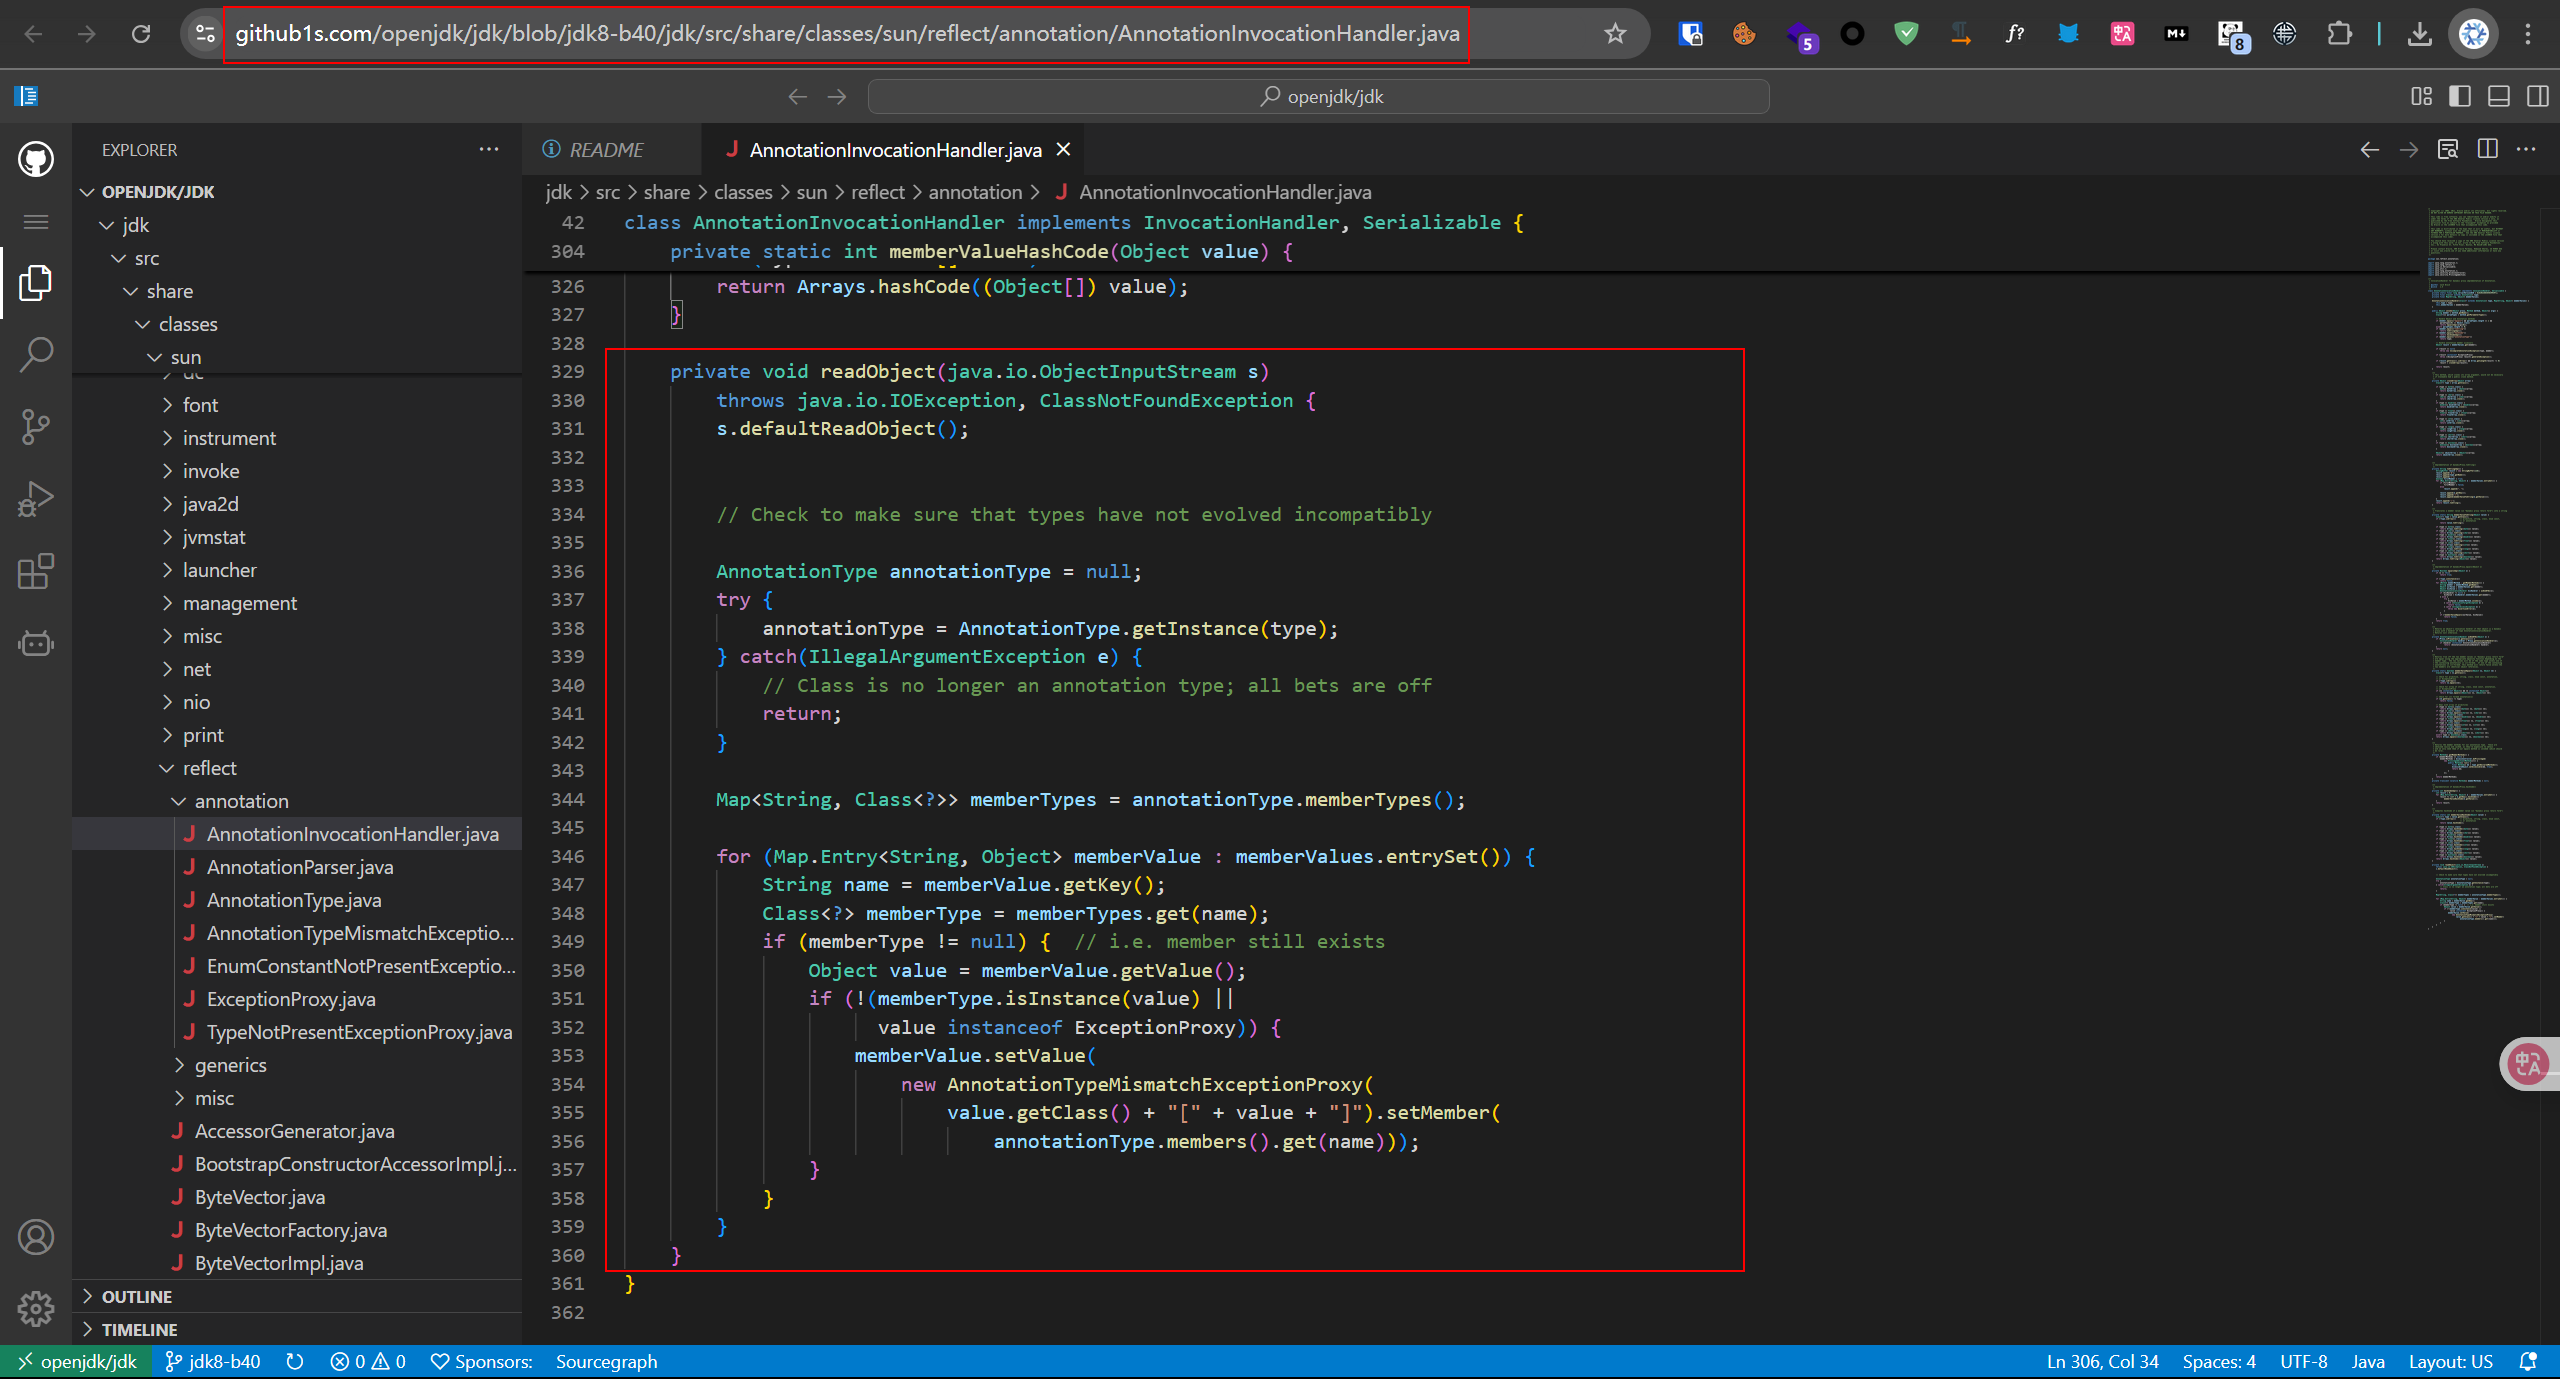Screen dimensions: 2560x1379
Task: Navigate to the previous edit location in editor toolbar
Action: coord(2370,149)
